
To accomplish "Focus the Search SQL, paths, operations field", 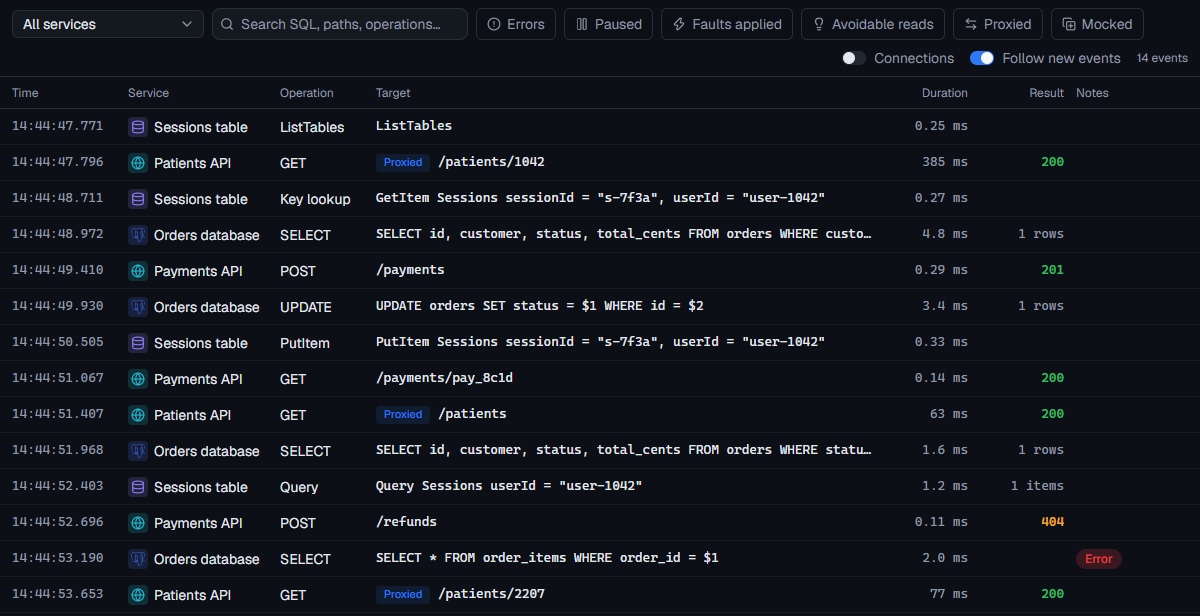I will [340, 24].
